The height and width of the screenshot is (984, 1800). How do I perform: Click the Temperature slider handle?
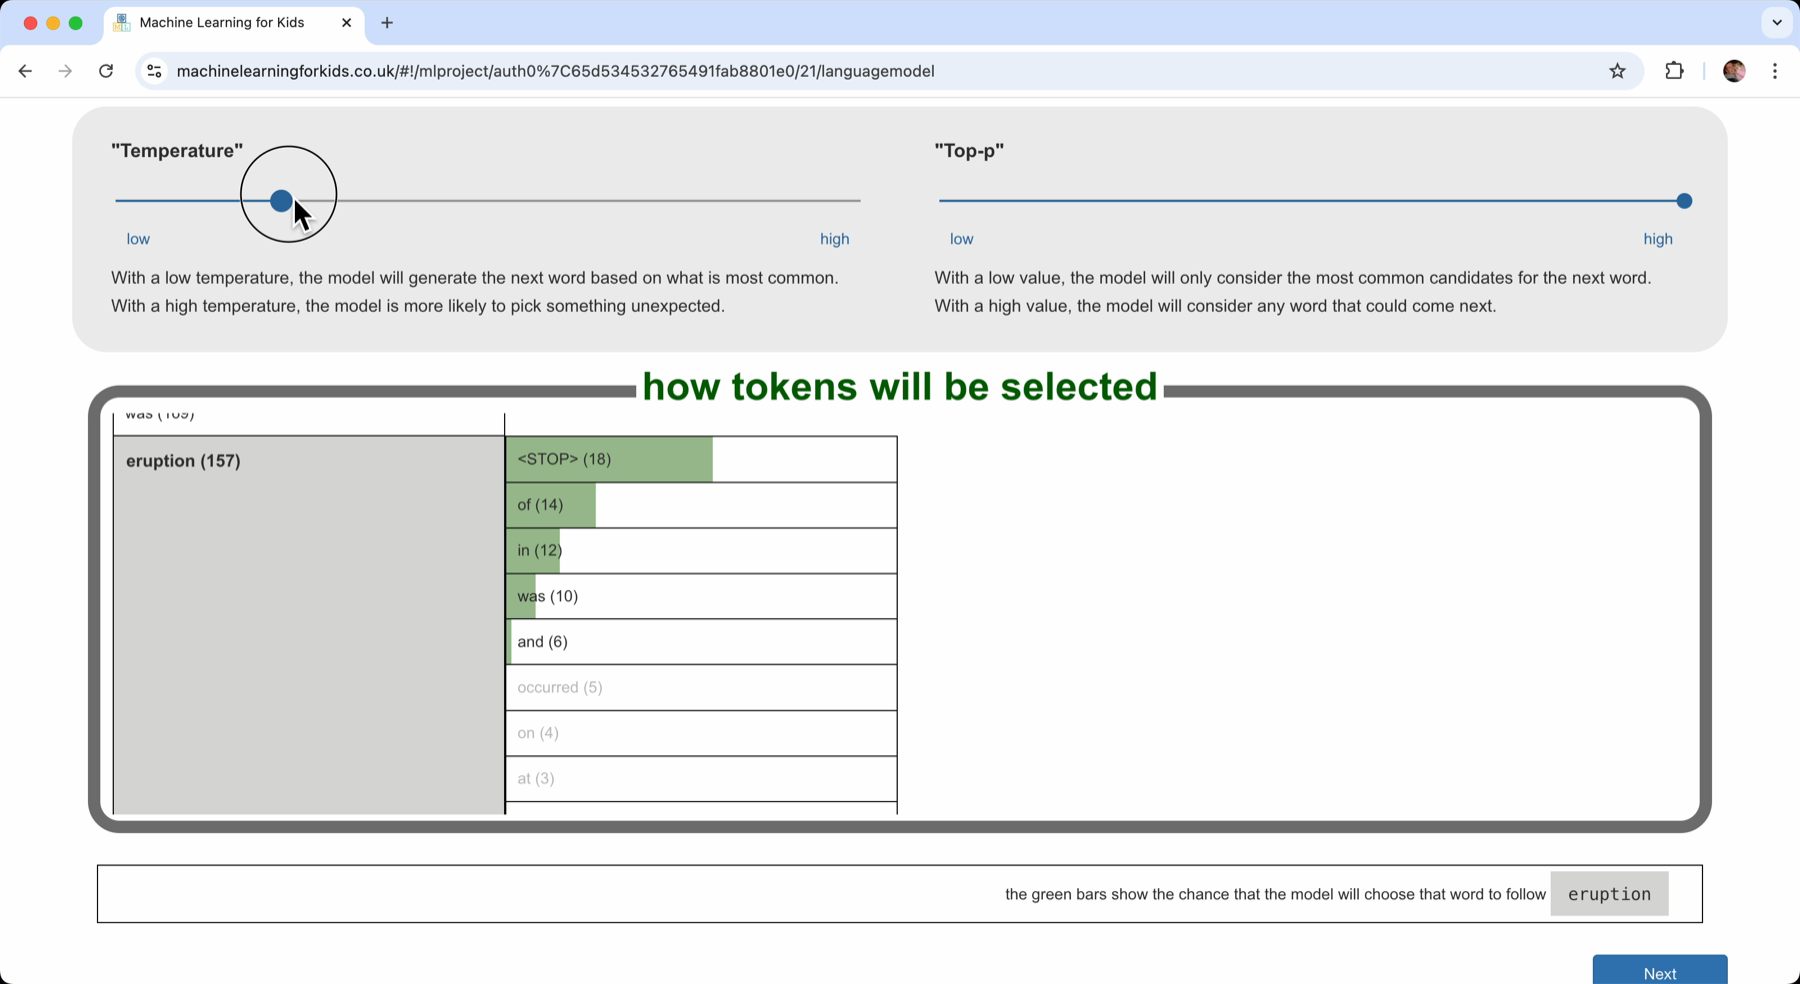281,201
